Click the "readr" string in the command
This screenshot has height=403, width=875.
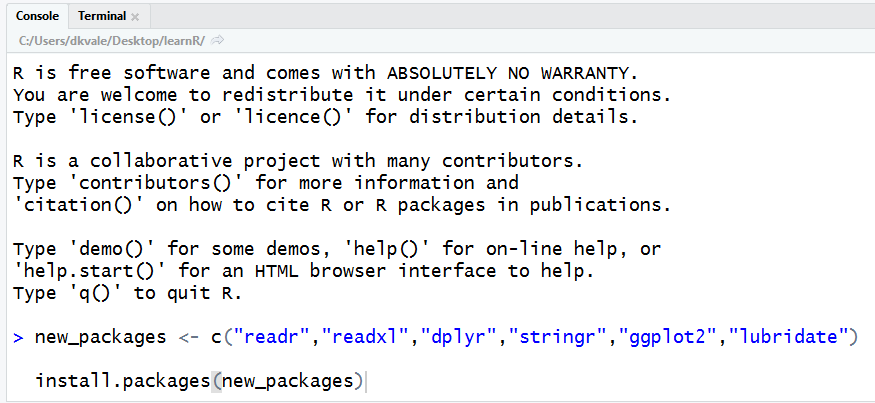click(272, 337)
